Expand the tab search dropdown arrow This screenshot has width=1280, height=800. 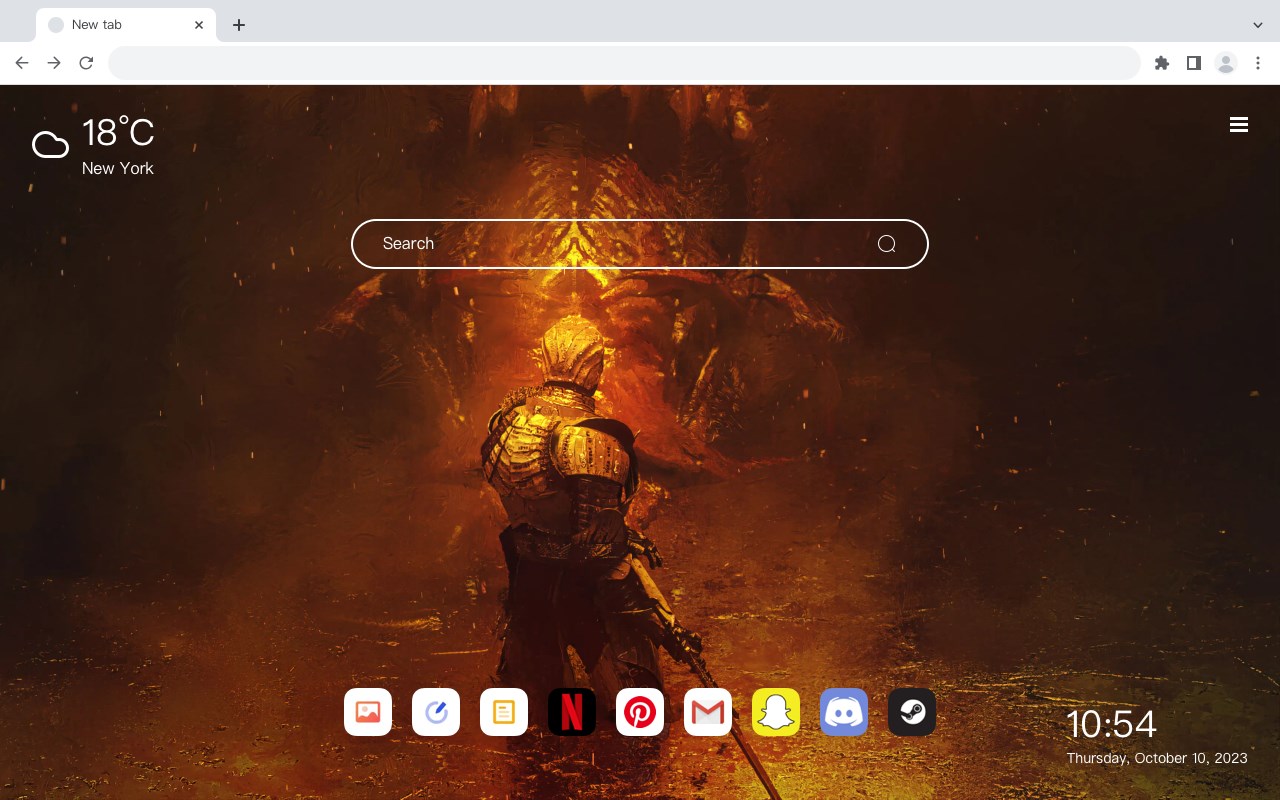click(x=1258, y=25)
